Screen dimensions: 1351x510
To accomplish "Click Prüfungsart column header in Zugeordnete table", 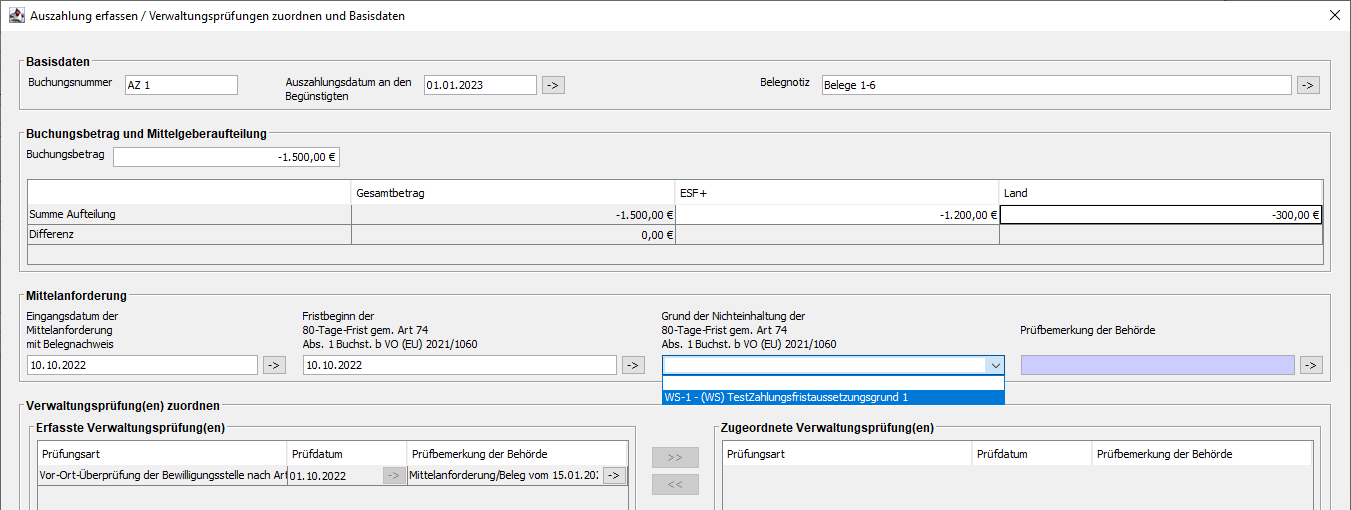I will [846, 454].
